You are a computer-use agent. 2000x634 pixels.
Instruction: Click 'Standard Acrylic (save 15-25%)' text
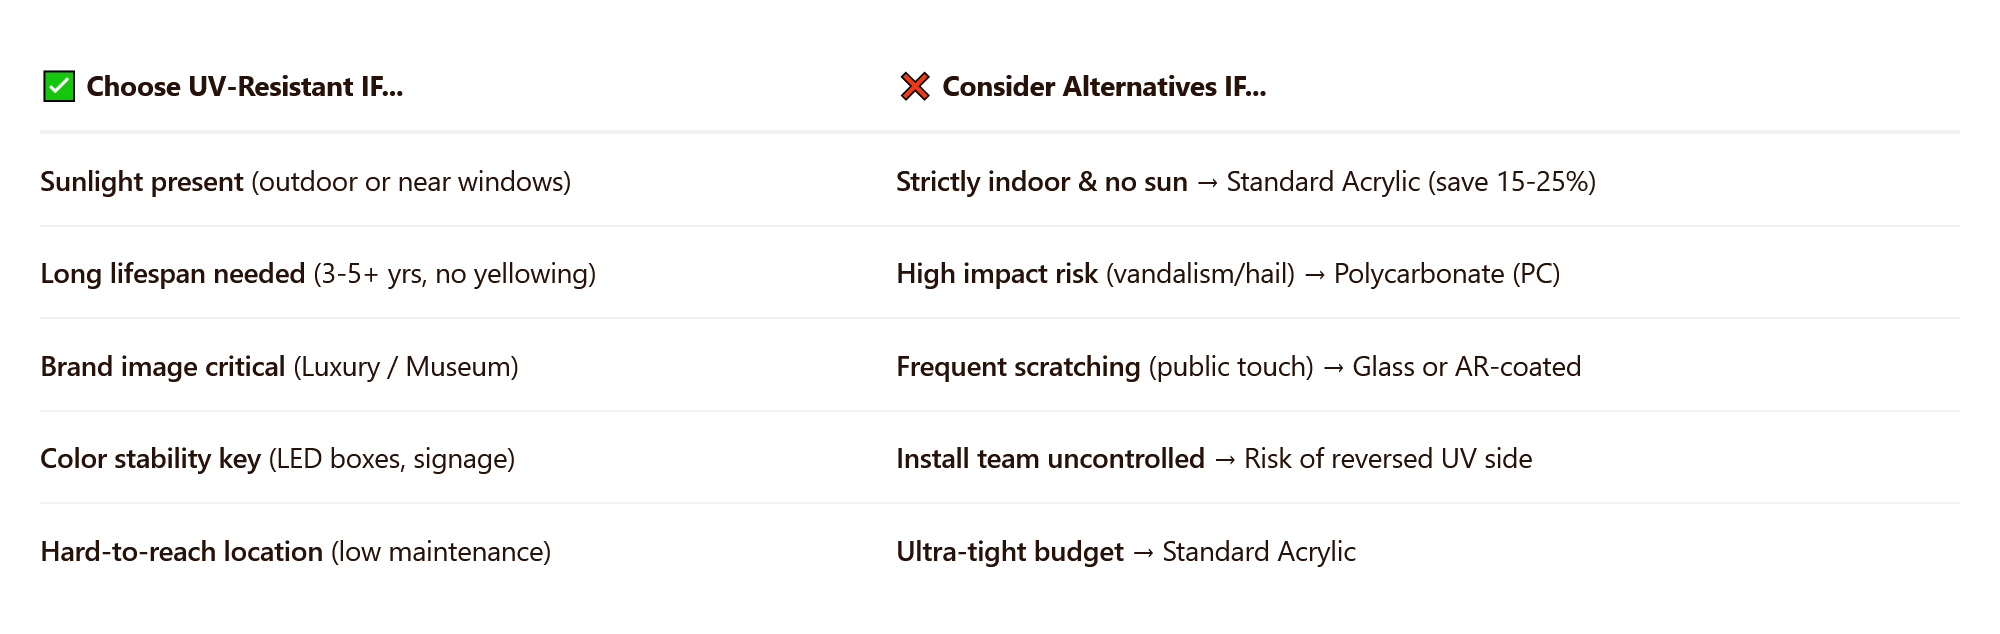coord(1411,182)
